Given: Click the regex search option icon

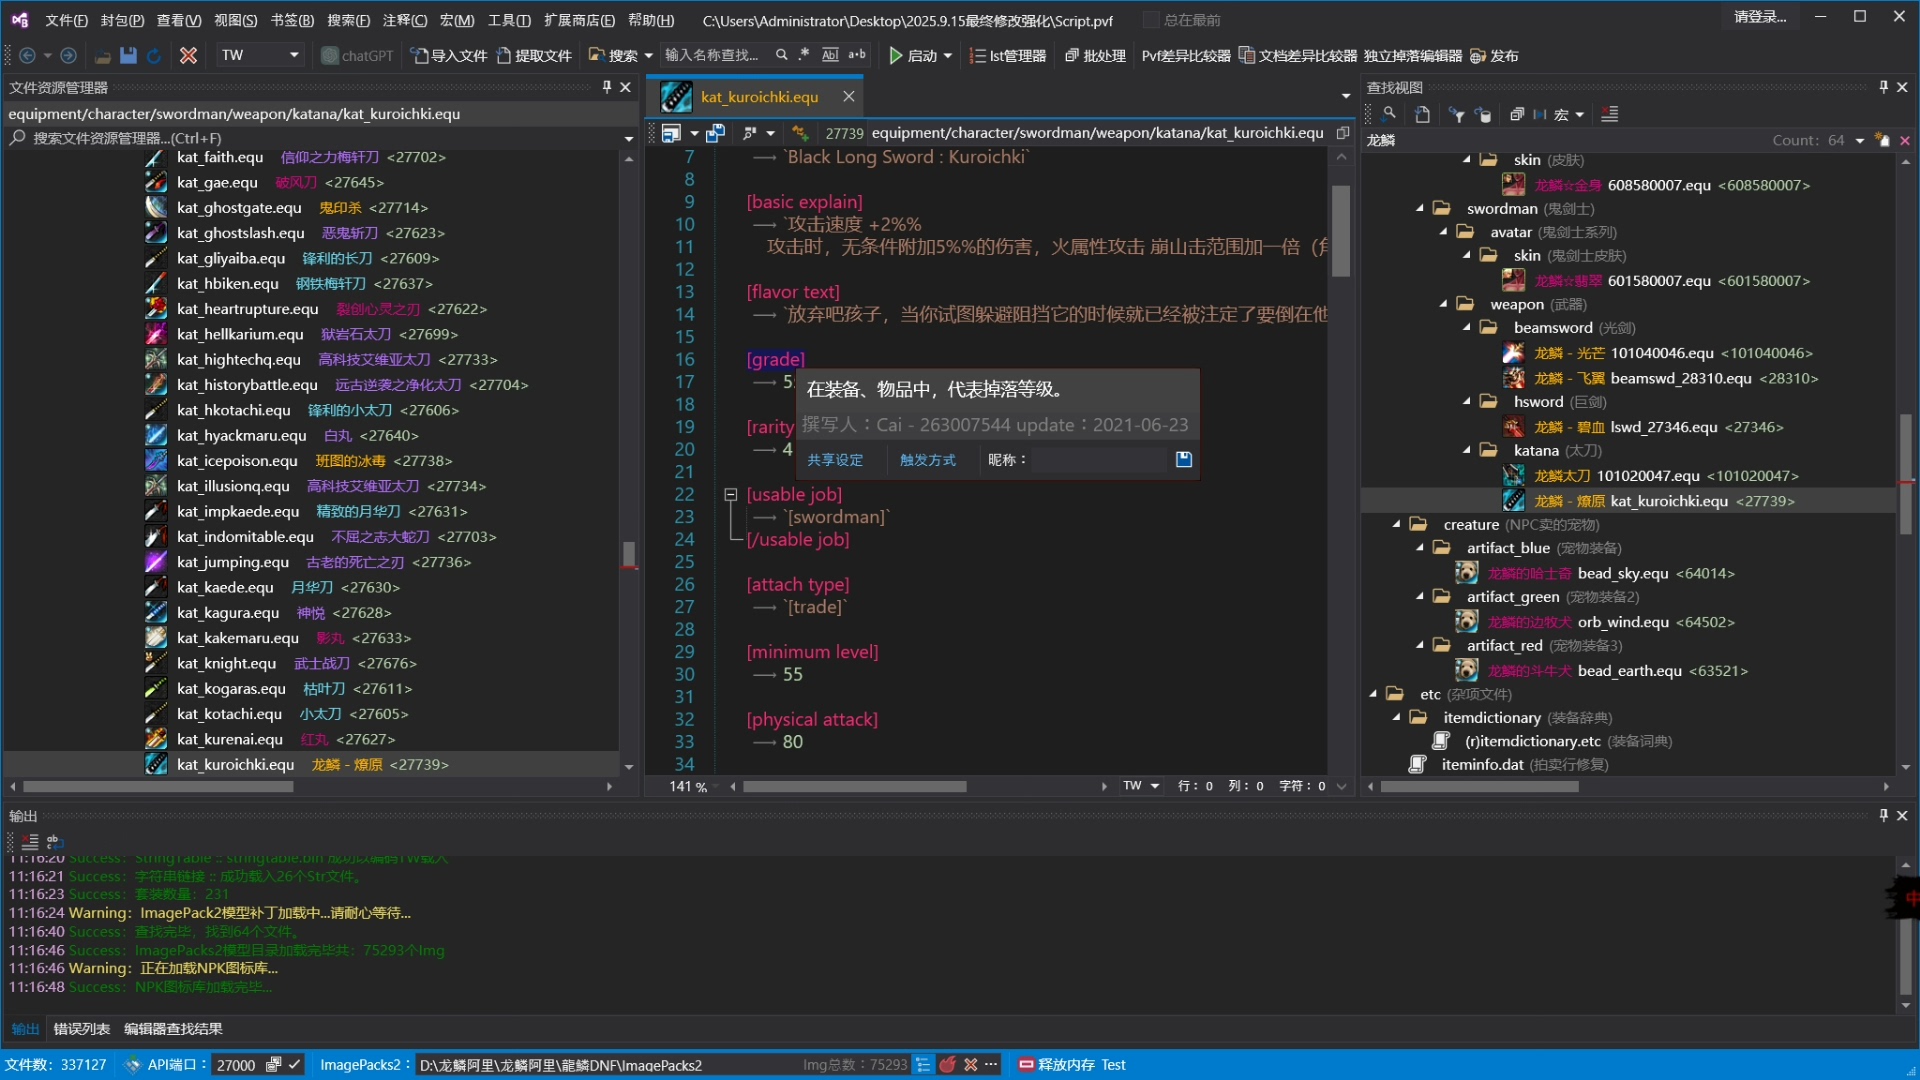Looking at the screenshot, I should click(804, 55).
